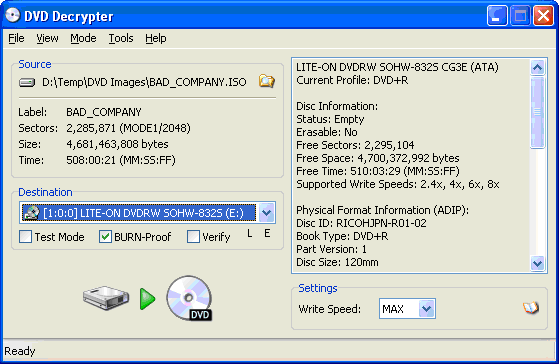Click Size value 4,681,463,808 bytes
Image resolution: width=559 pixels, height=364 pixels.
tap(117, 144)
